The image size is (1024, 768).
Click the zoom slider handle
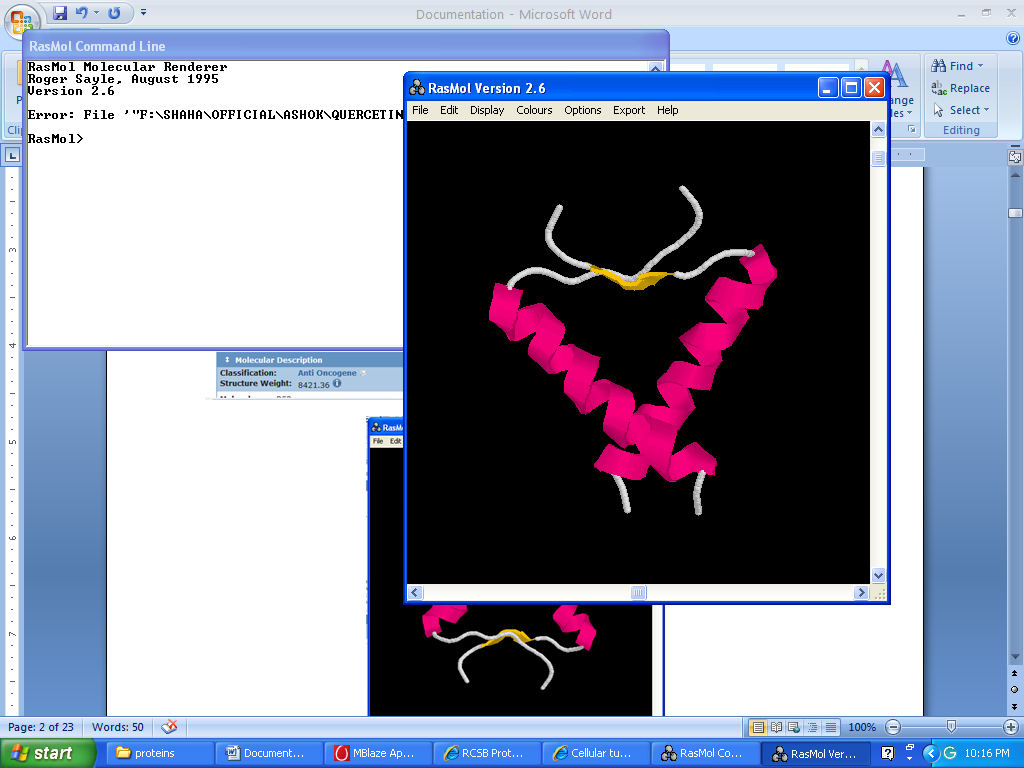point(951,727)
